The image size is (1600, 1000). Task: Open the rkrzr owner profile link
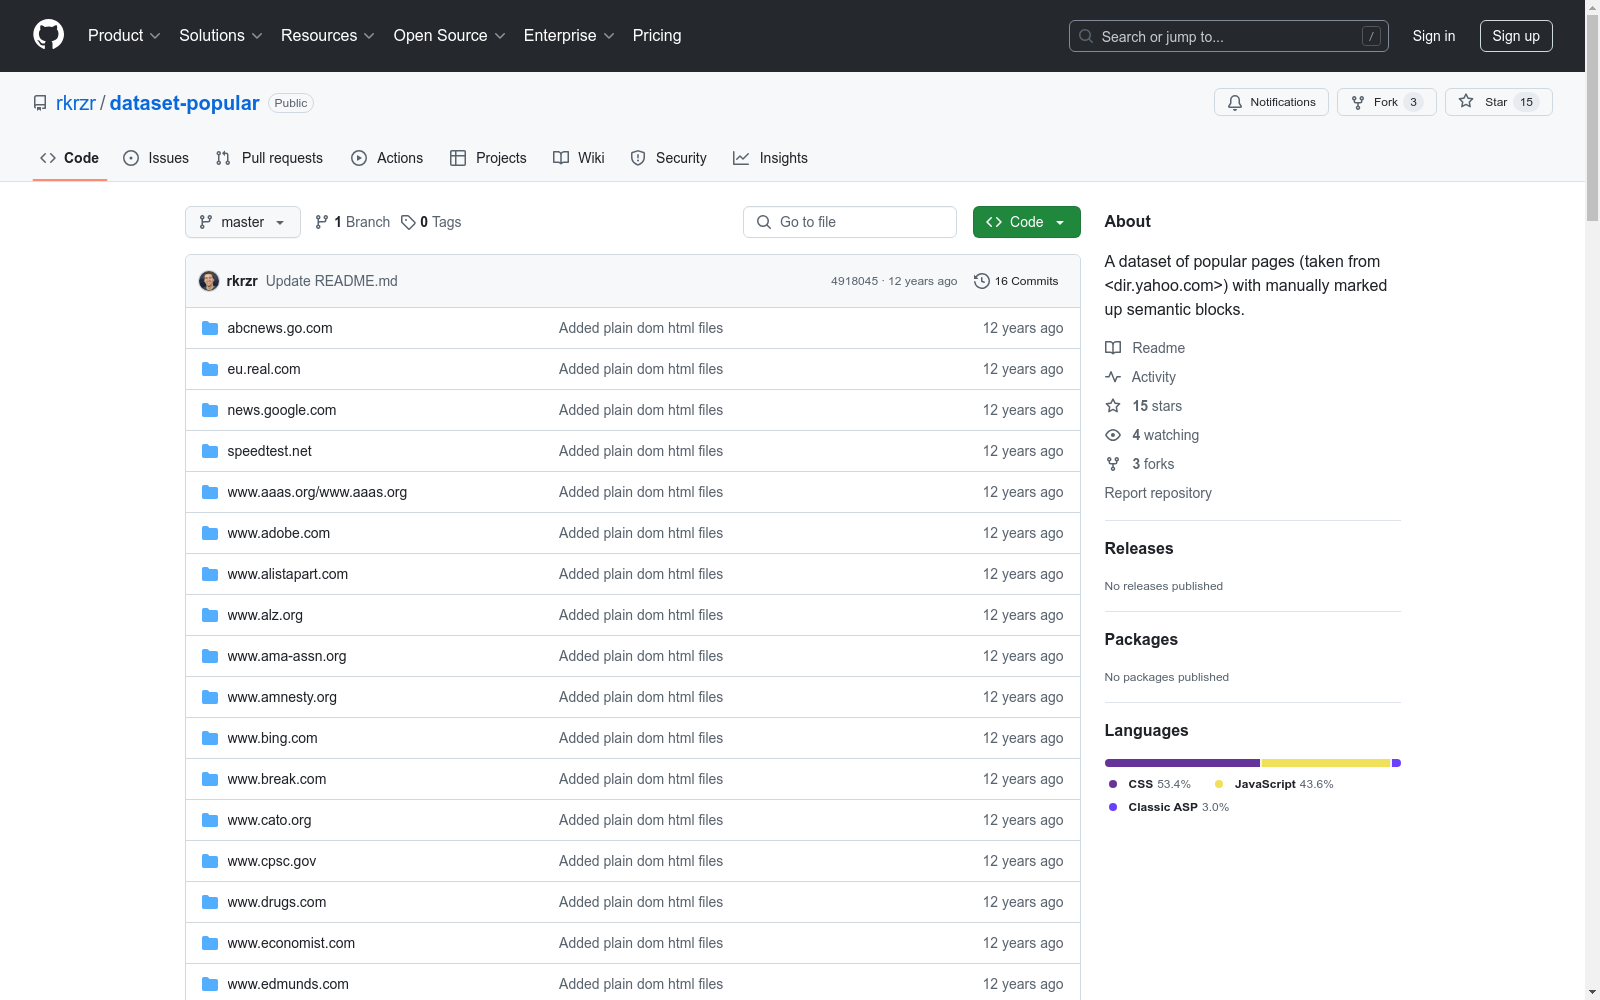coord(76,103)
